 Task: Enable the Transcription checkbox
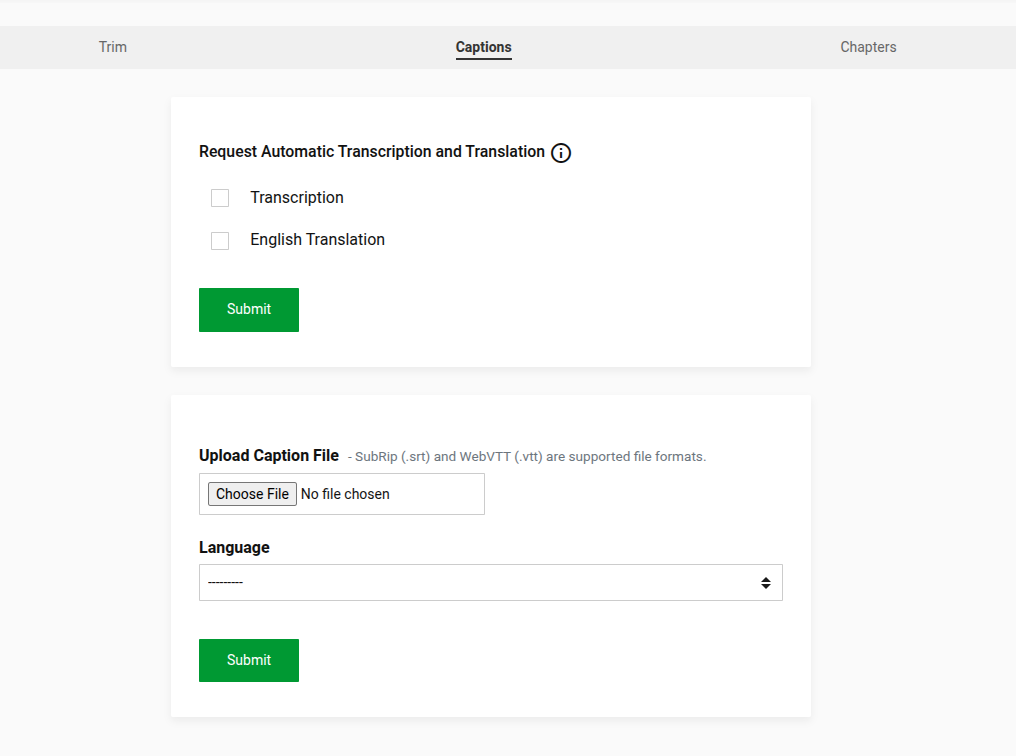220,198
